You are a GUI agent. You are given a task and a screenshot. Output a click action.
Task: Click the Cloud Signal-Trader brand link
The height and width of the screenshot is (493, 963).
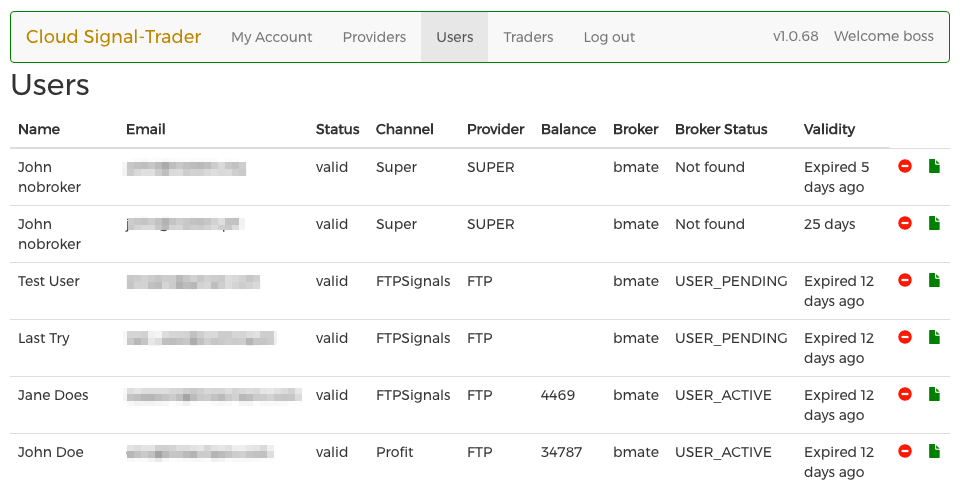click(x=113, y=37)
